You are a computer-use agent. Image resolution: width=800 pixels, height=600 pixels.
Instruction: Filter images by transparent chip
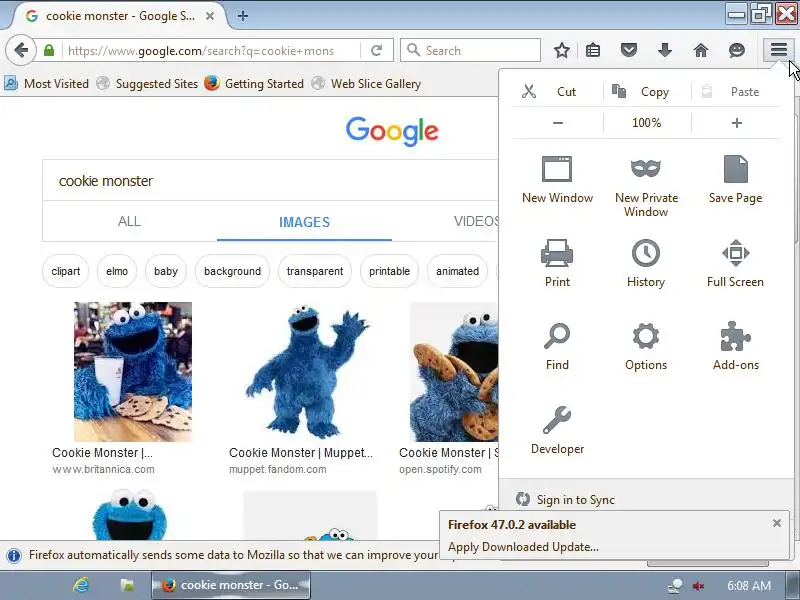(315, 271)
